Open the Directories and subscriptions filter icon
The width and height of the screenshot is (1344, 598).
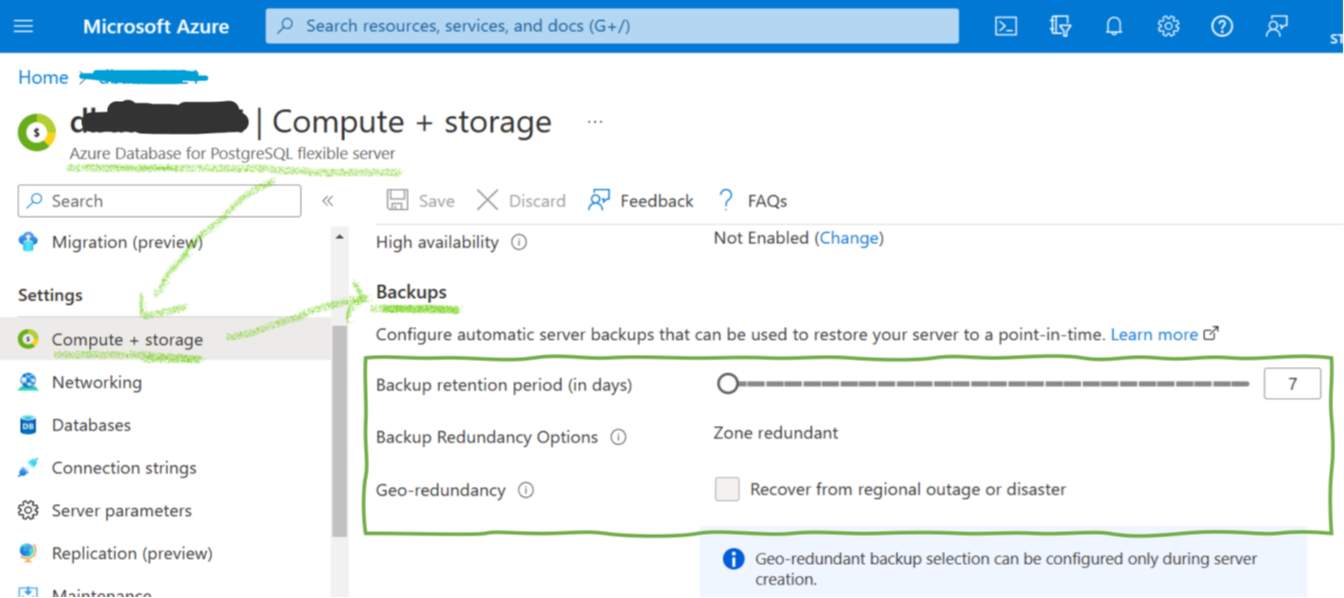[x=1061, y=27]
